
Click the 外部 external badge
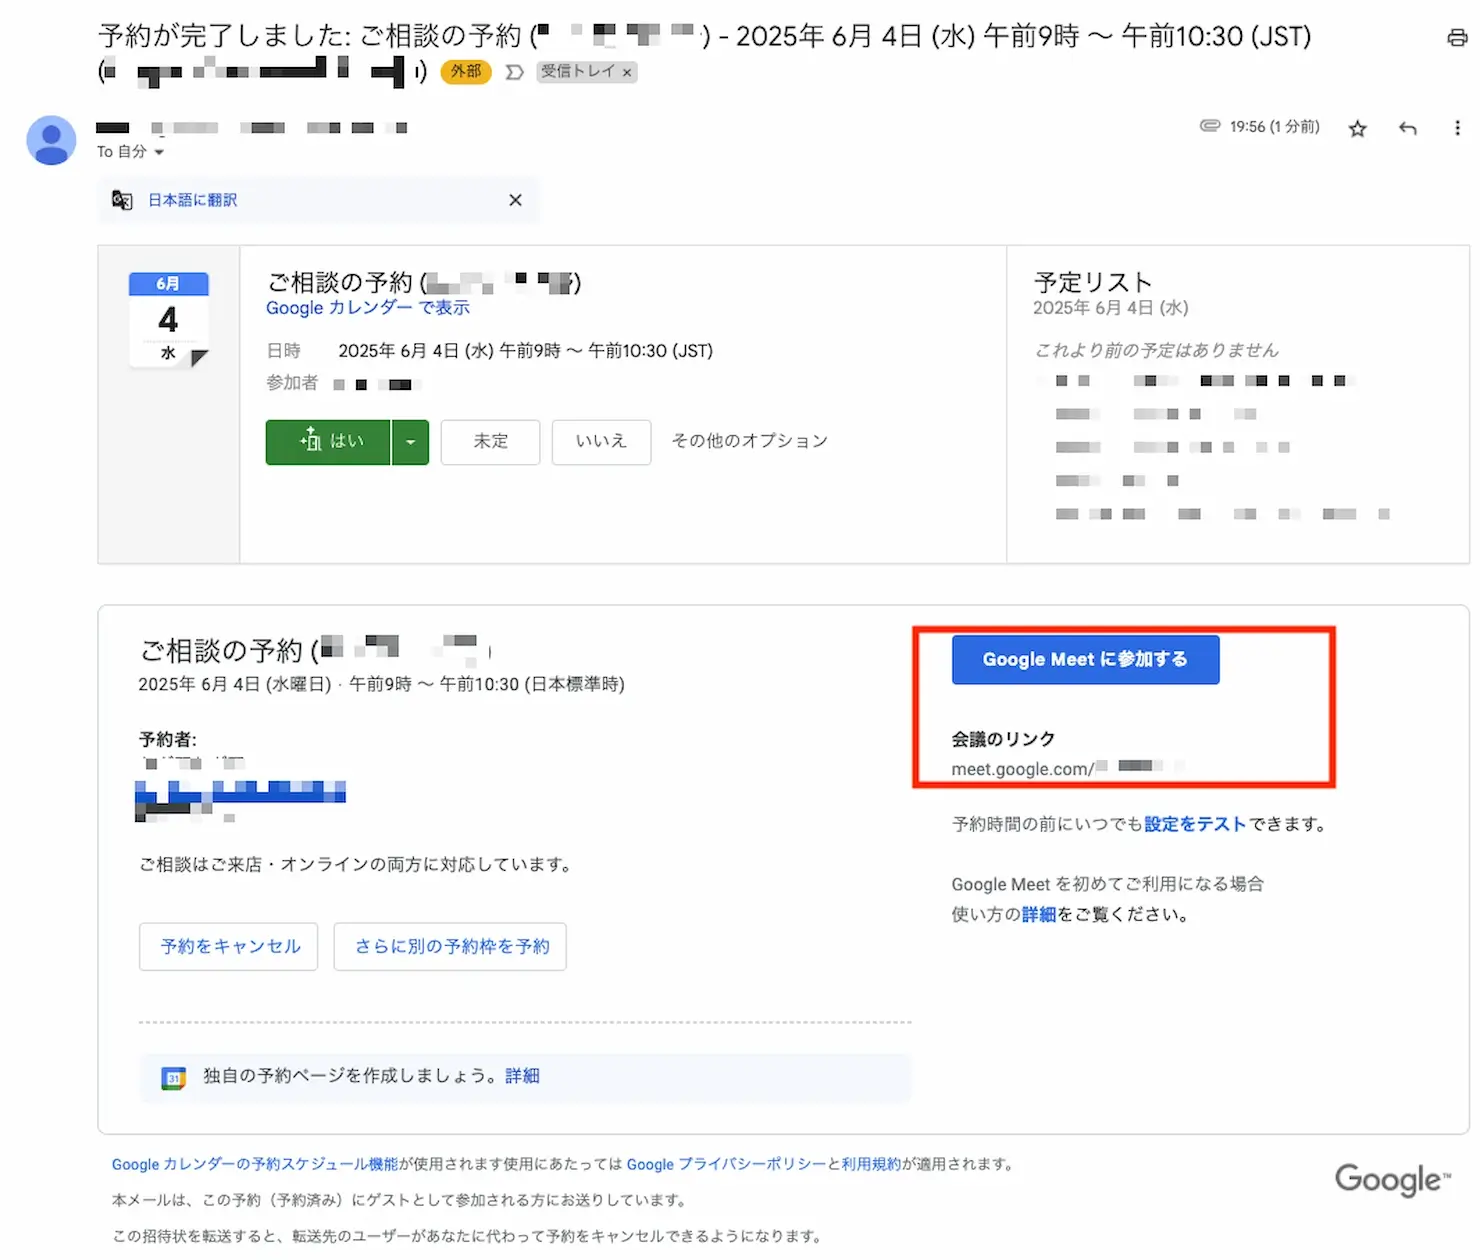(466, 71)
